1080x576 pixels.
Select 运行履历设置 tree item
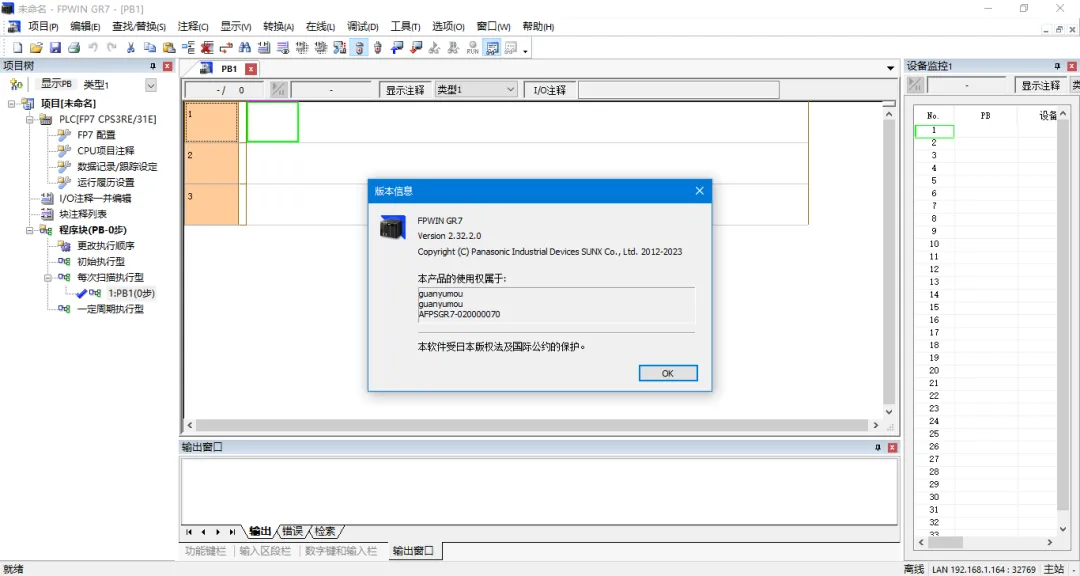tap(105, 183)
